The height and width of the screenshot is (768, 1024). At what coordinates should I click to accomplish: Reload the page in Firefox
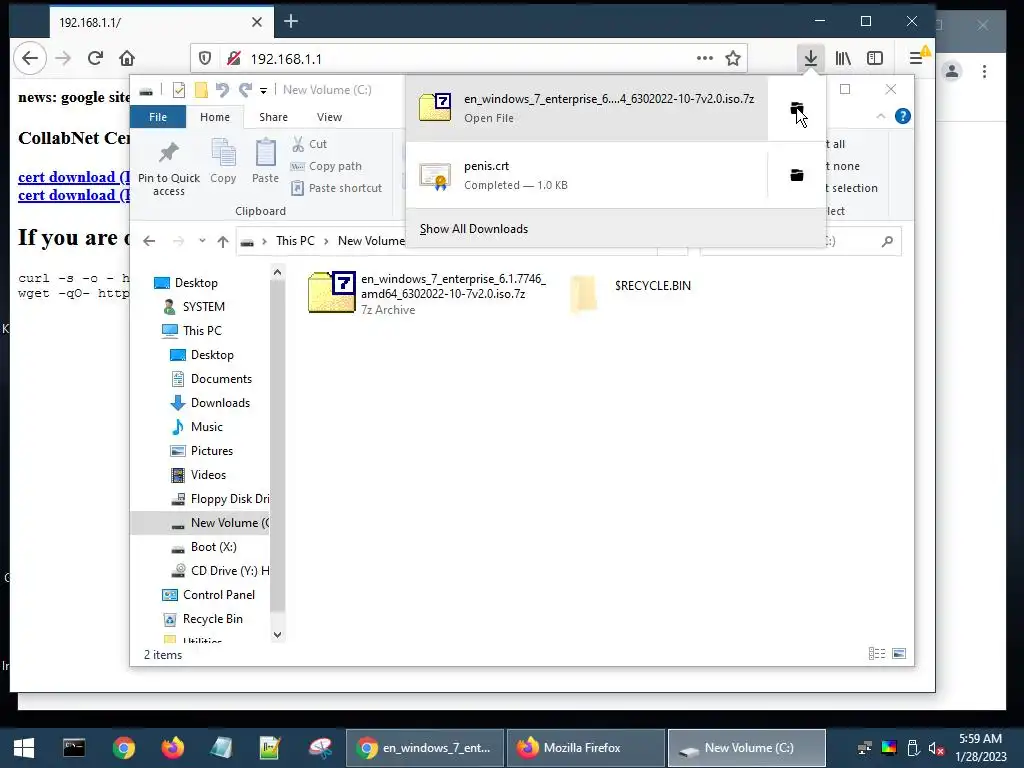click(x=95, y=59)
